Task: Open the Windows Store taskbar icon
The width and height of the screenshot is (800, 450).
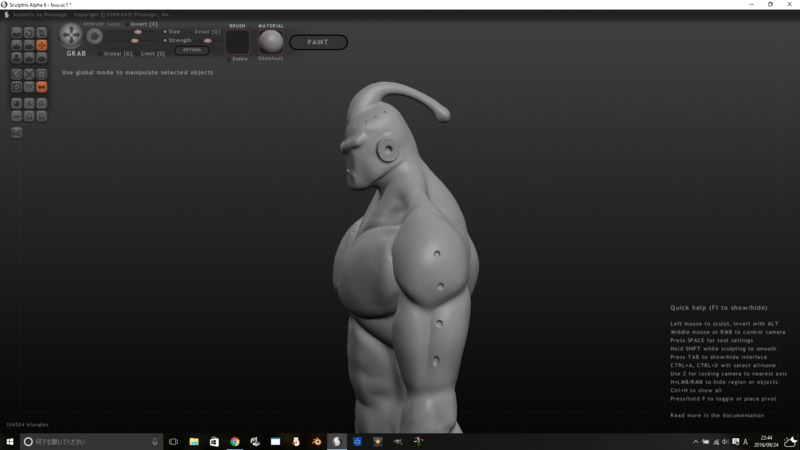Action: pos(214,442)
